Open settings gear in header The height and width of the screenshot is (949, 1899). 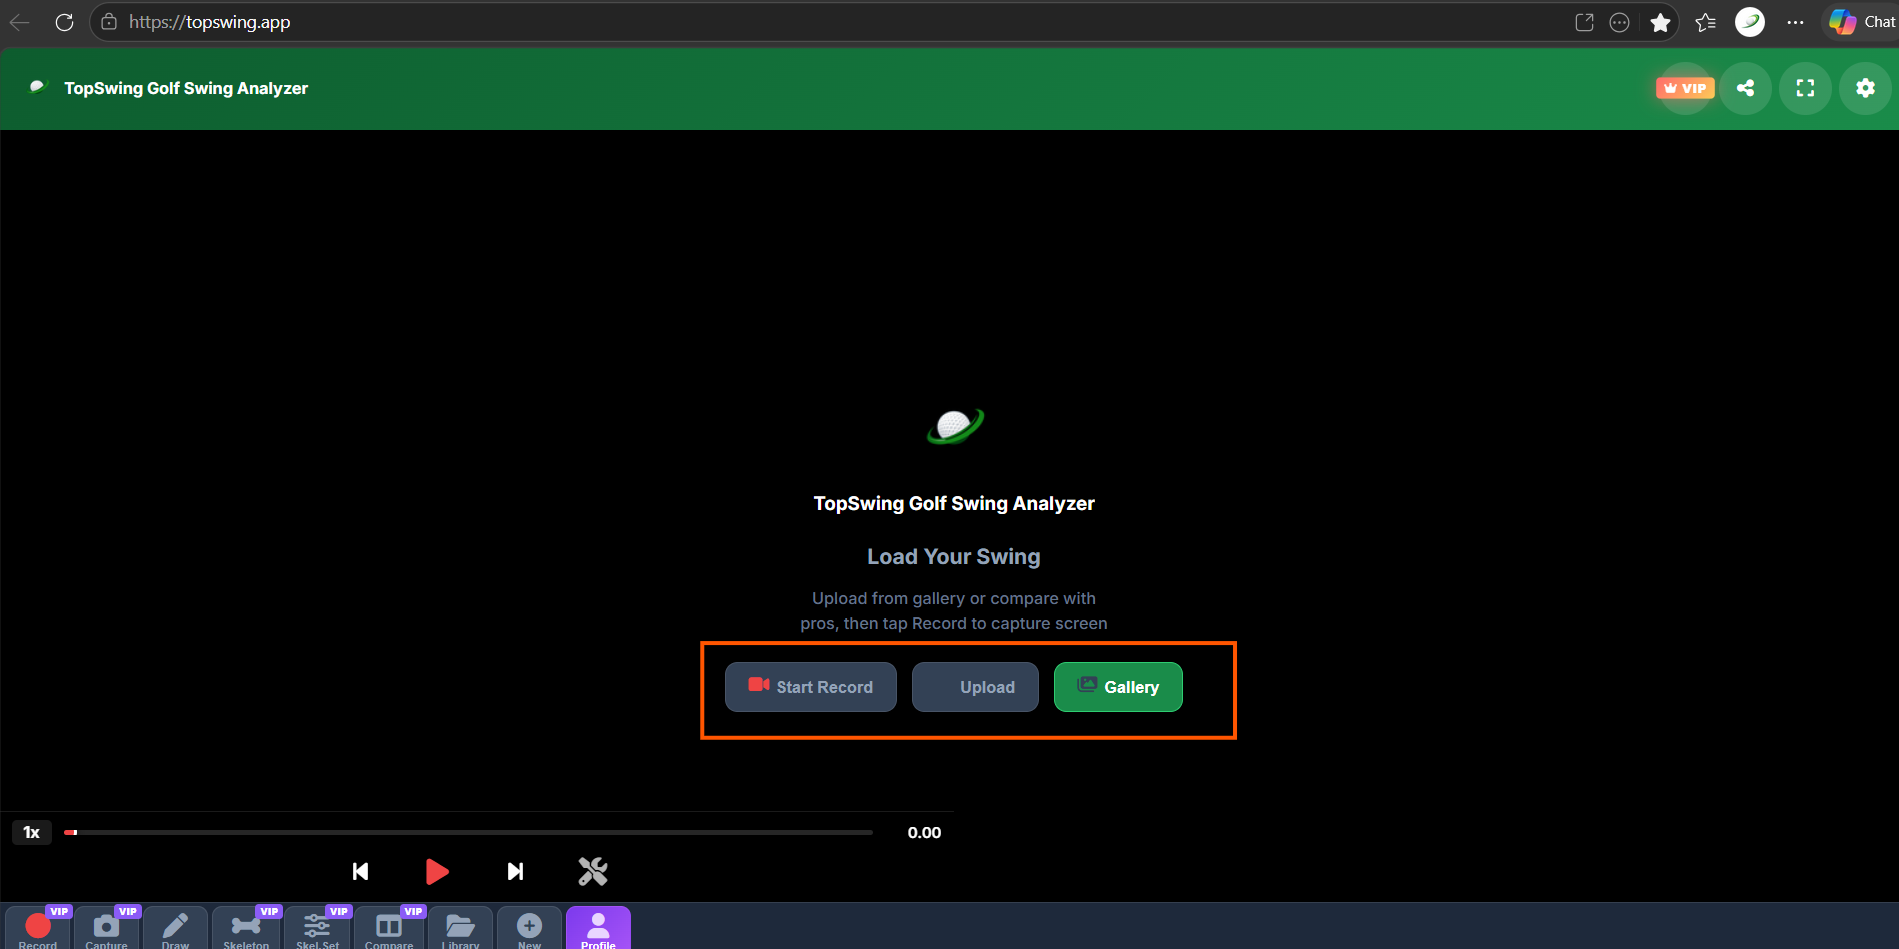tap(1865, 88)
